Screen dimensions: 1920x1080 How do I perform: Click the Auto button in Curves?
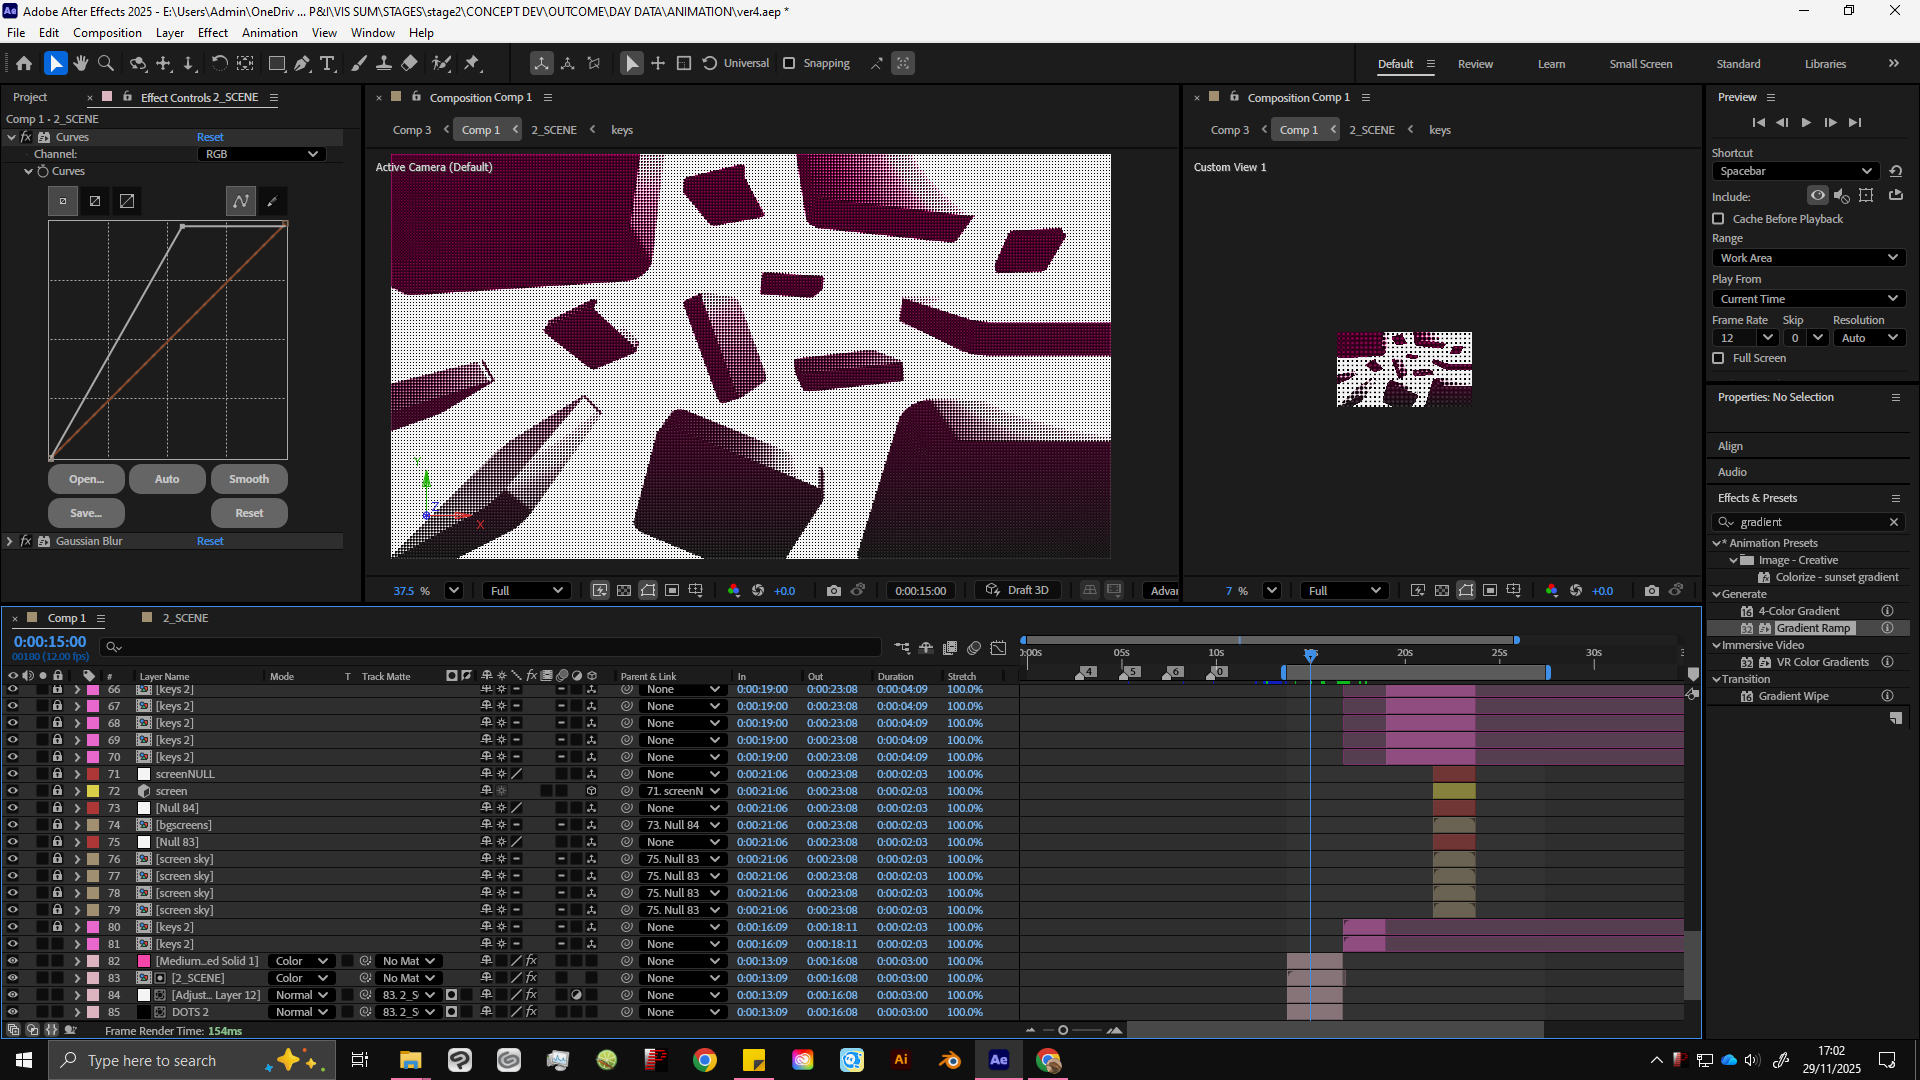coord(167,479)
